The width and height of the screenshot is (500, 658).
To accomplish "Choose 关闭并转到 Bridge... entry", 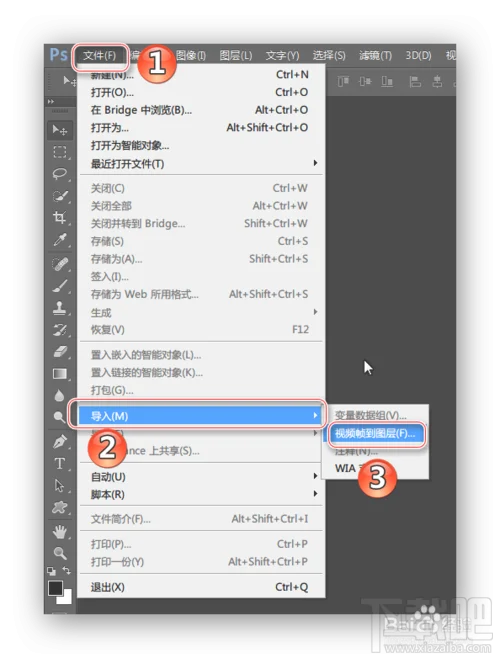I will [200, 224].
